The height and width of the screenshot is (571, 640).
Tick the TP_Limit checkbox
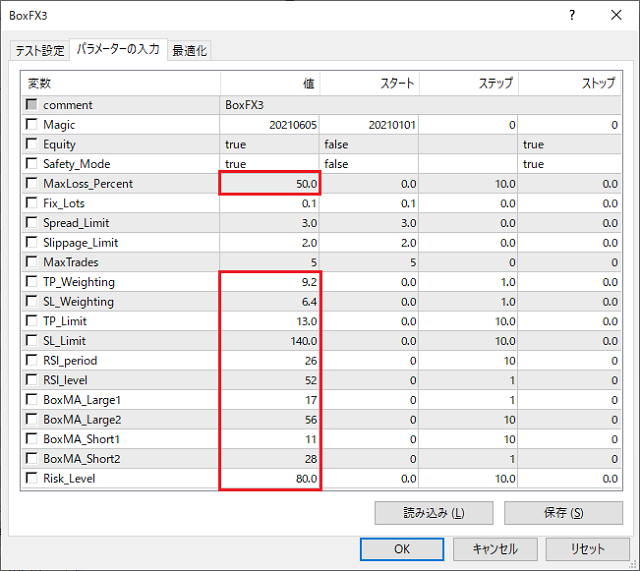click(x=31, y=320)
